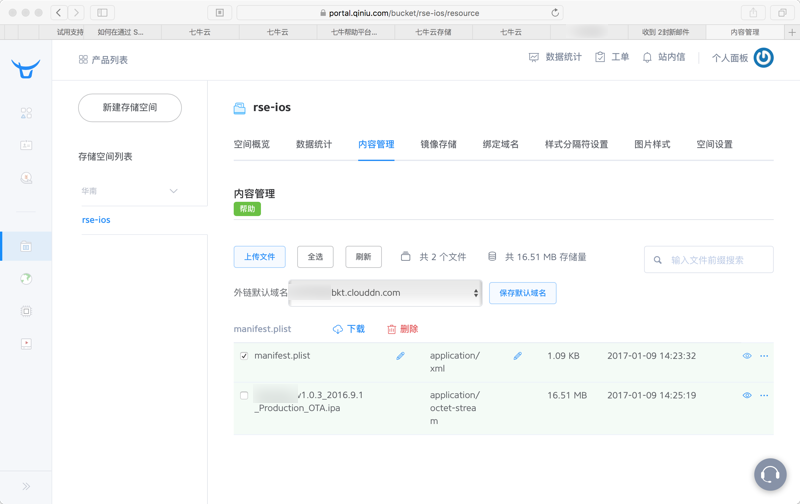Expand the sidebar with double chevron
This screenshot has width=800, height=504.
[x=26, y=486]
